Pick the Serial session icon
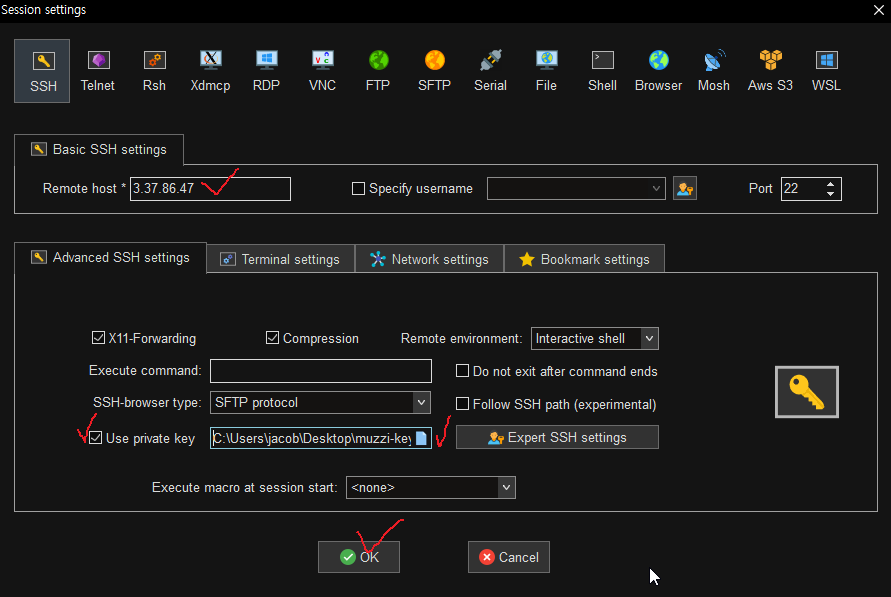 pyautogui.click(x=490, y=71)
